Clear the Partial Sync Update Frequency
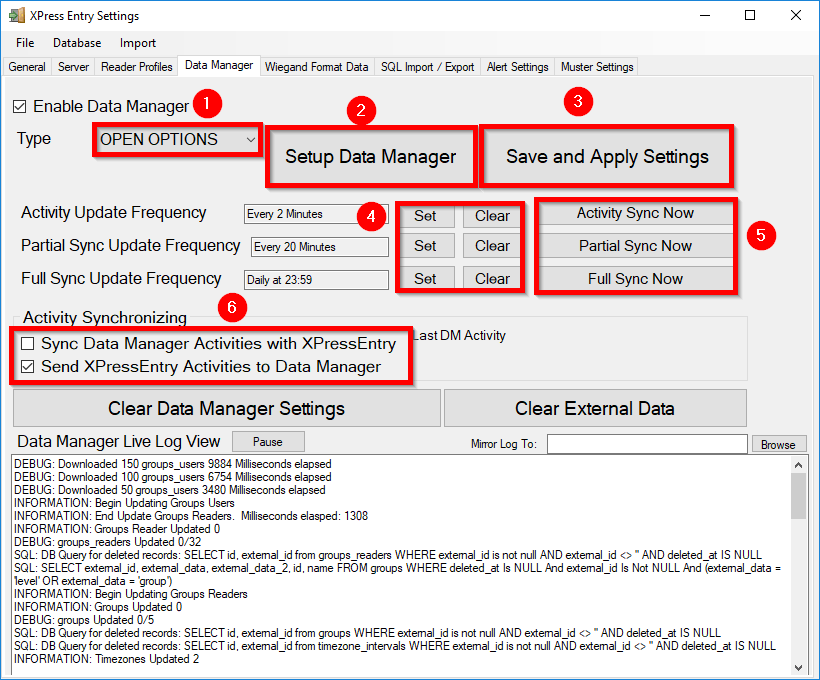Viewport: 820px width, 680px height. (492, 246)
